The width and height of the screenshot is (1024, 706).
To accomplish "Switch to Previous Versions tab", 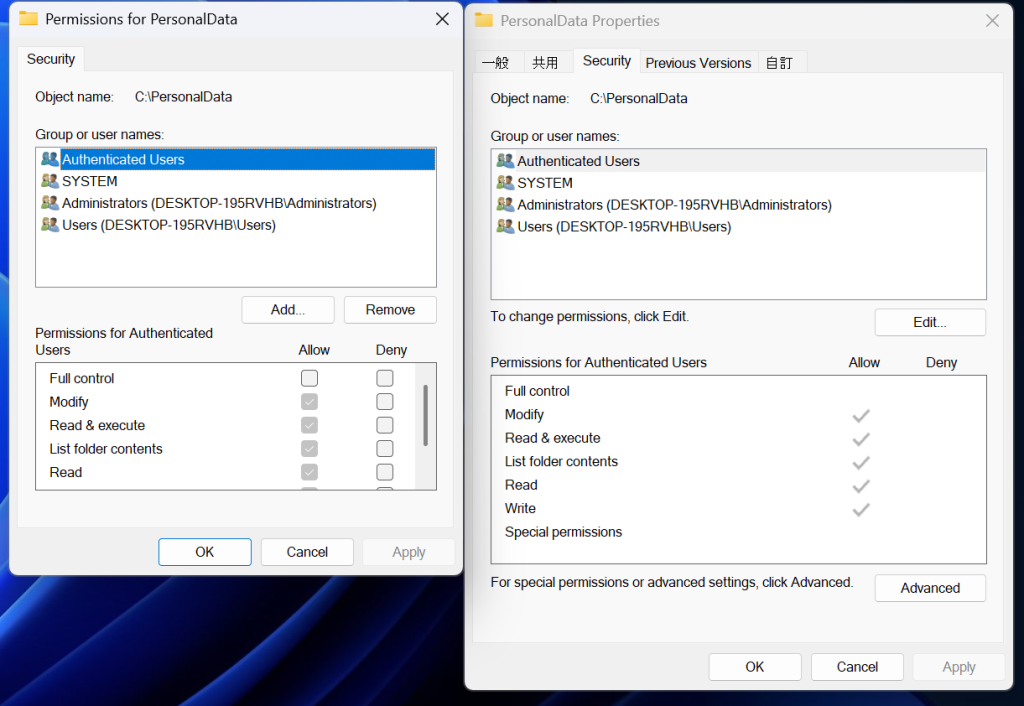I will click(698, 63).
